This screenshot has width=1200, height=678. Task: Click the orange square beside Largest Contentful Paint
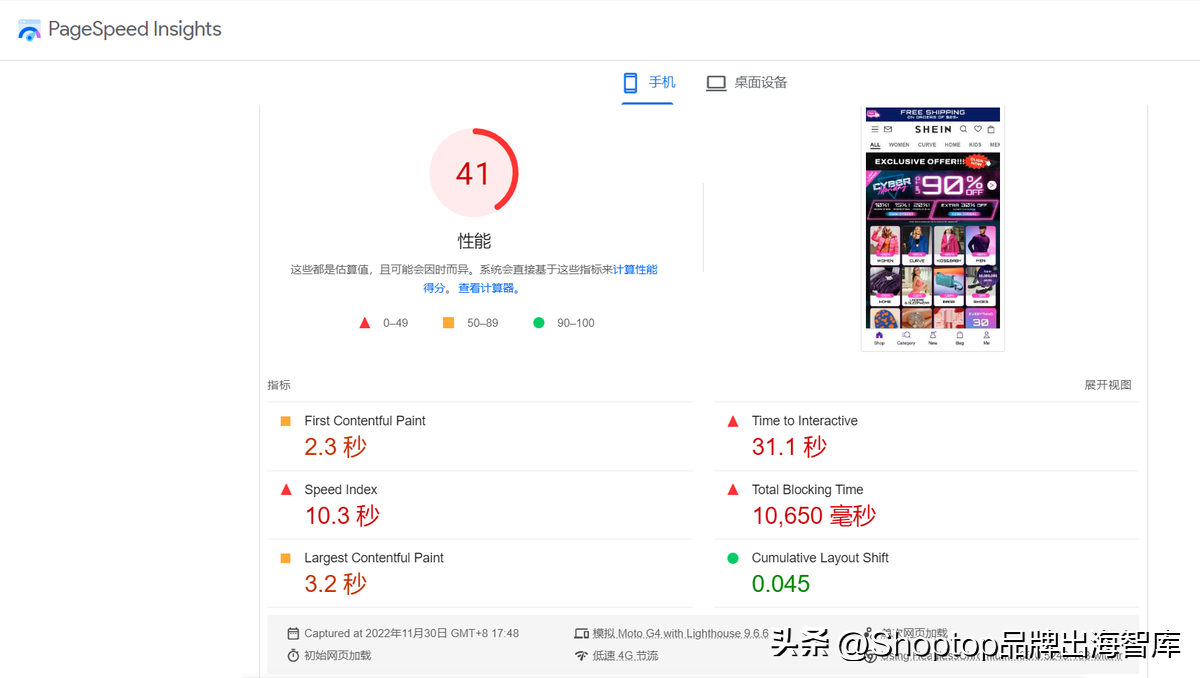(286, 558)
